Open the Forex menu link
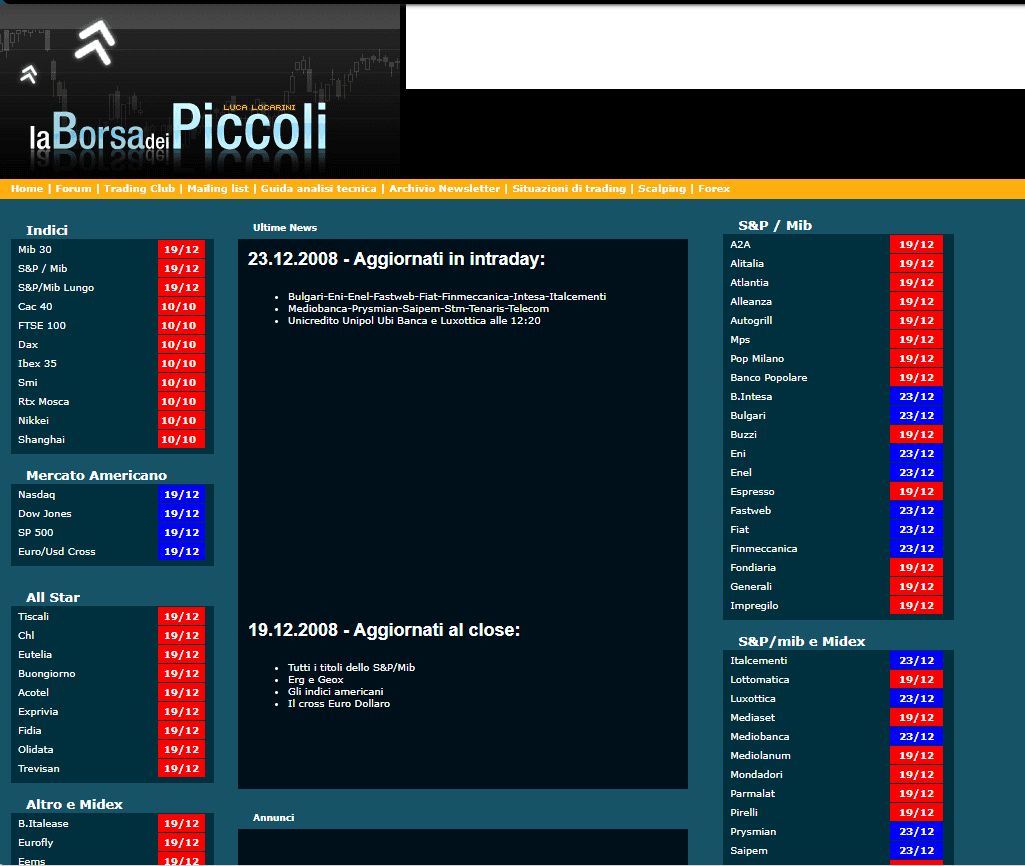Image resolution: width=1025 pixels, height=866 pixels. (x=714, y=189)
